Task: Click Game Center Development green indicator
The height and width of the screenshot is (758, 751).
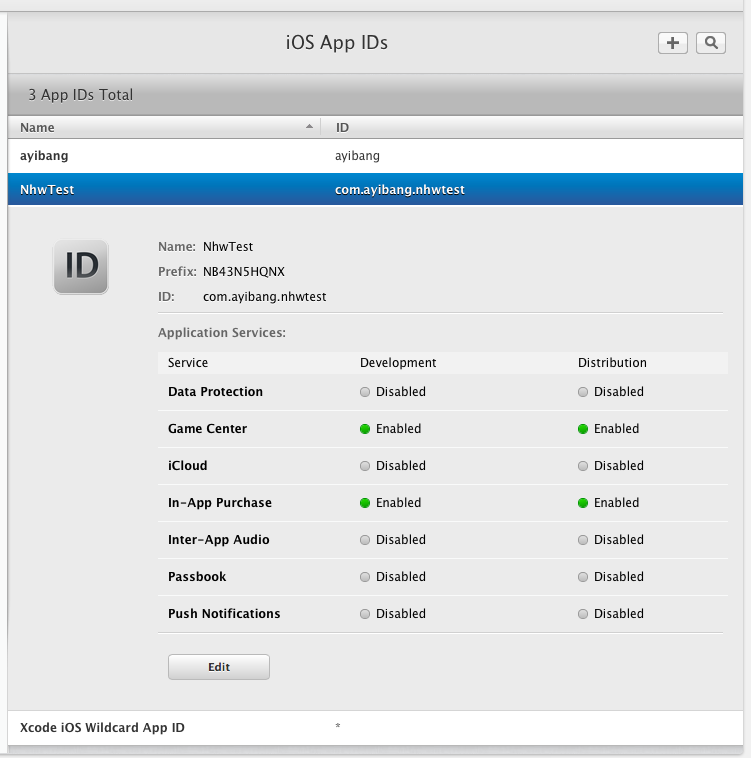Action: [x=365, y=429]
